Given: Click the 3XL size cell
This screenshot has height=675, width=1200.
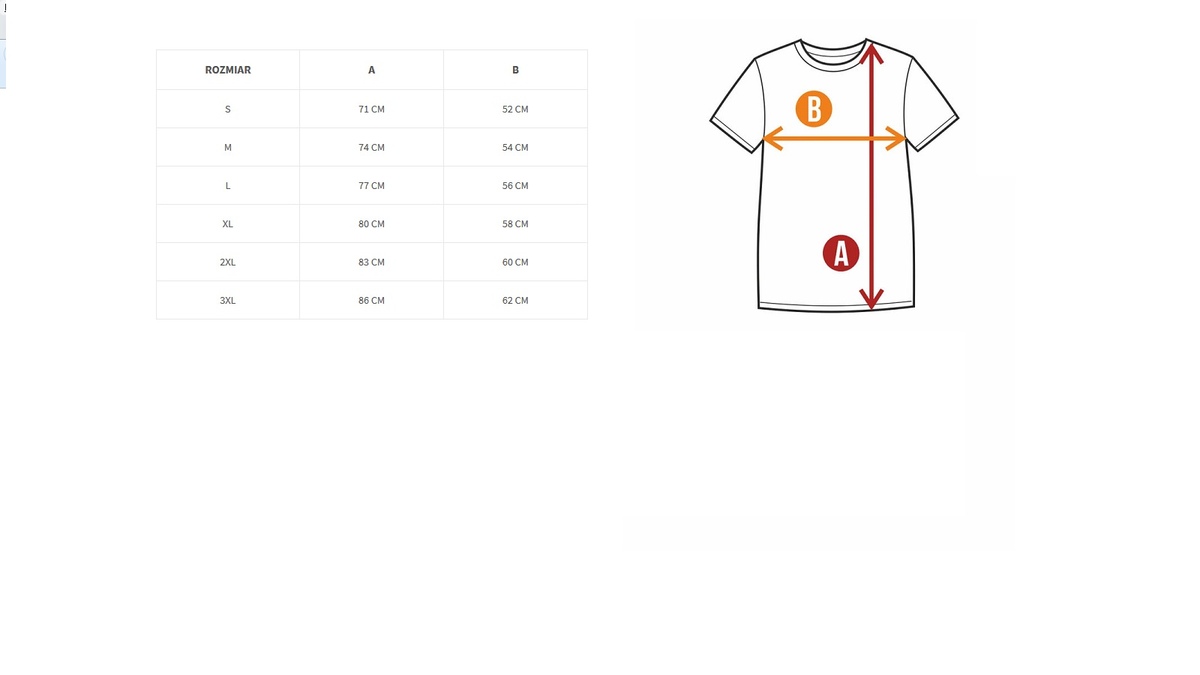Looking at the screenshot, I should click(228, 300).
